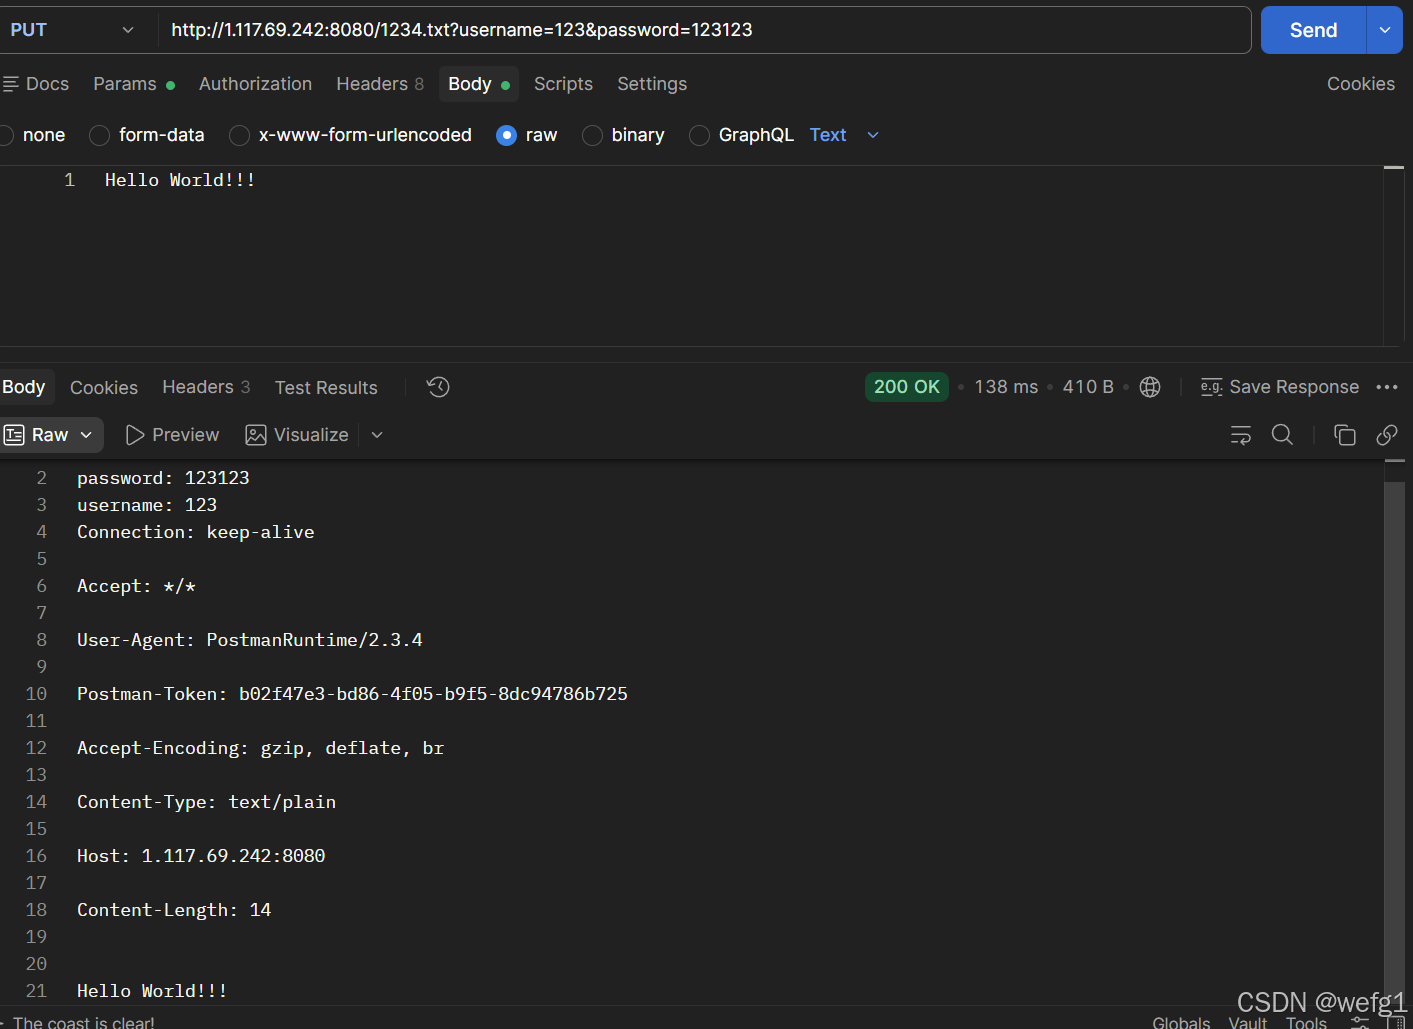Choose the GraphQL body type

742,135
